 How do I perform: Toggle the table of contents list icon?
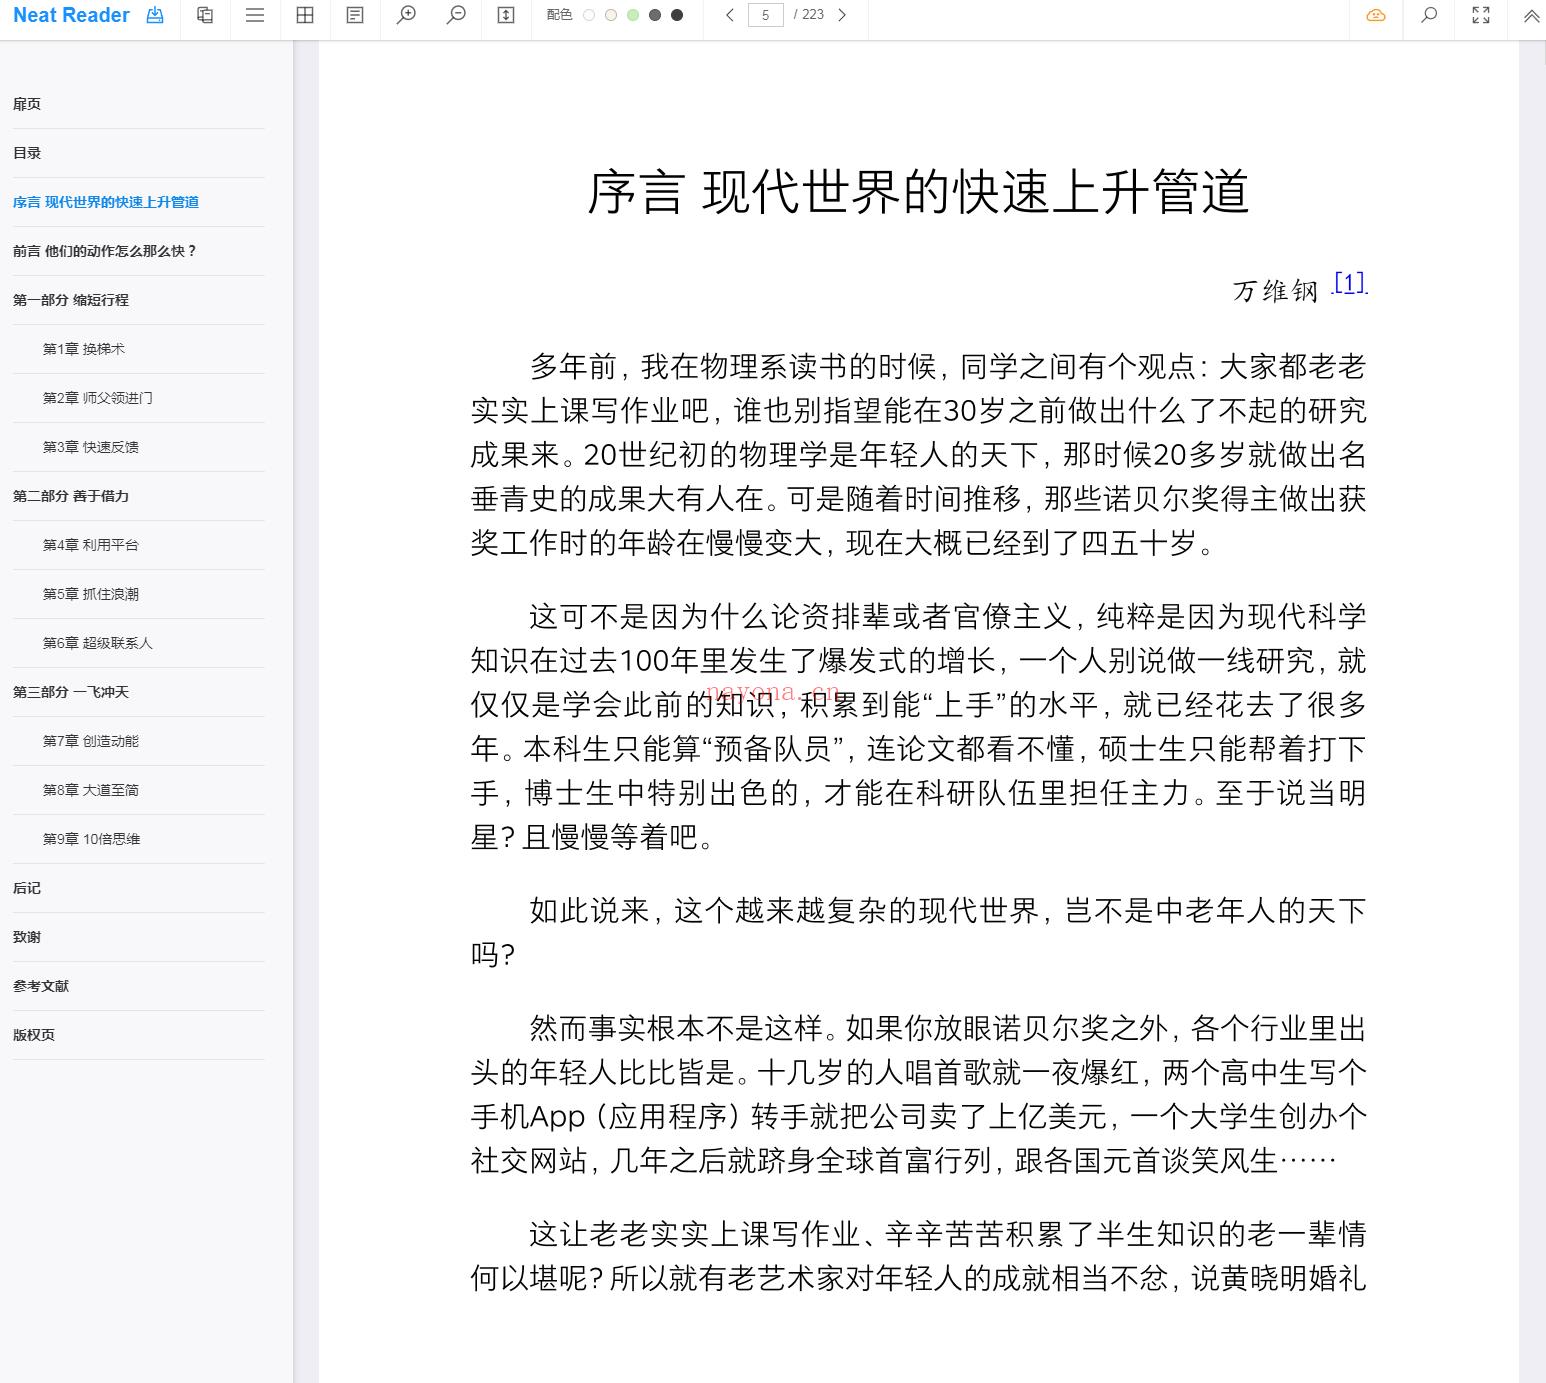tap(255, 15)
